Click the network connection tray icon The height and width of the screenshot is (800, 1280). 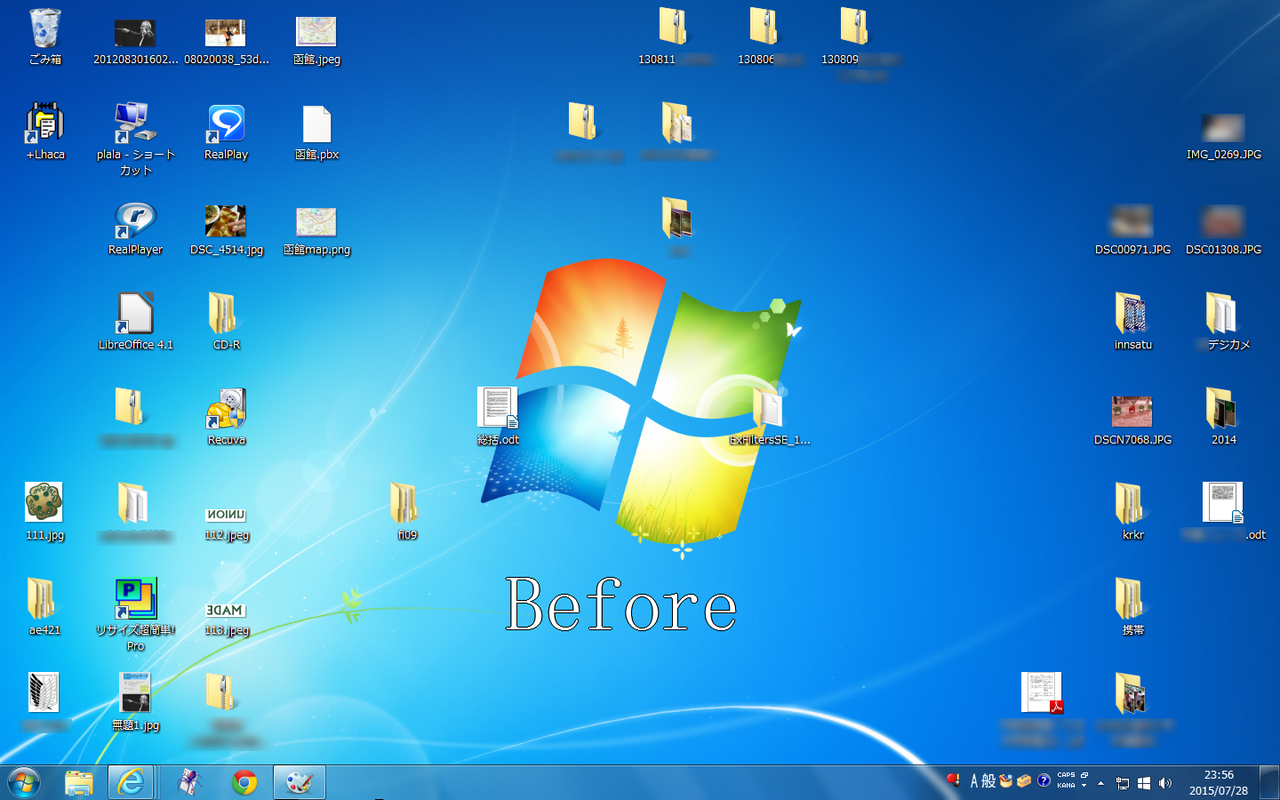click(1123, 783)
